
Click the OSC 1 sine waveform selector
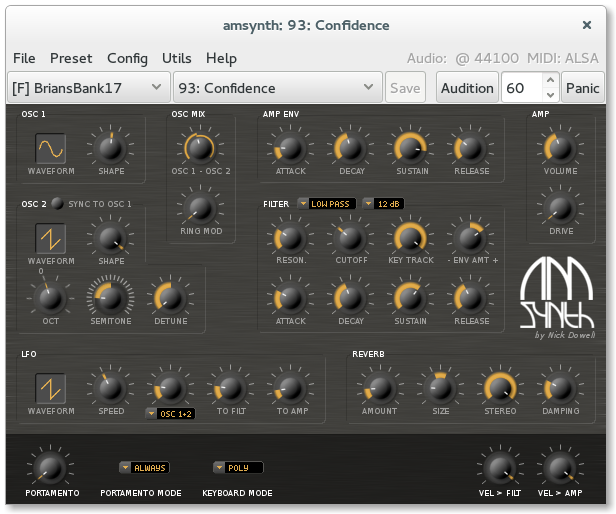pos(51,149)
